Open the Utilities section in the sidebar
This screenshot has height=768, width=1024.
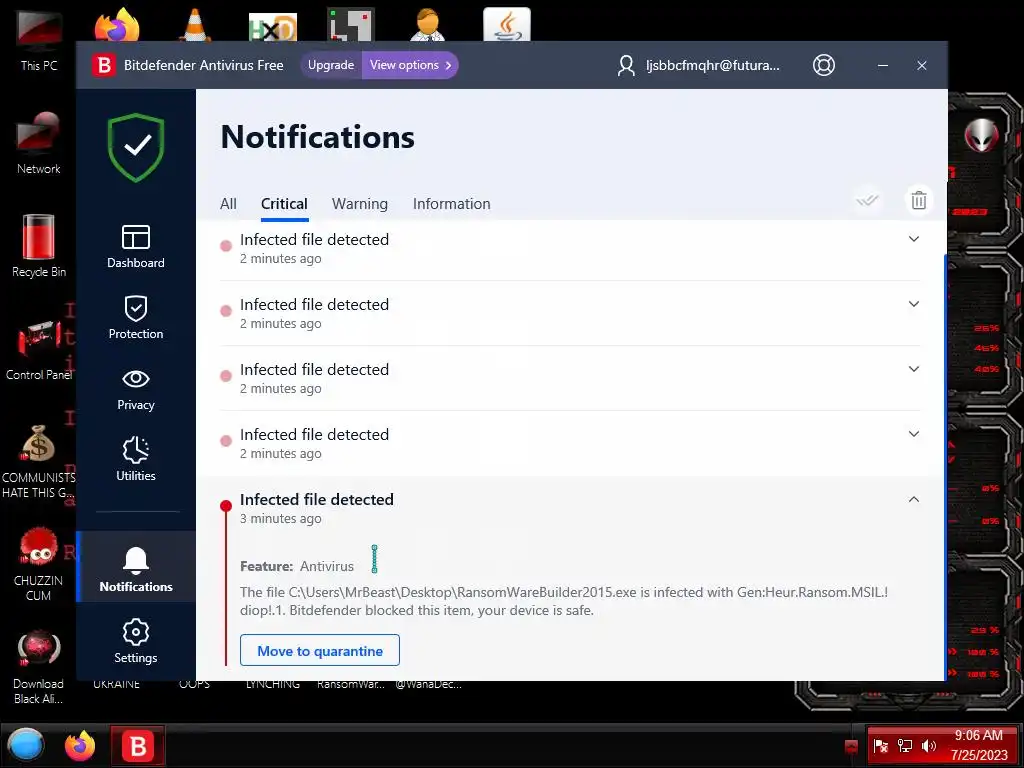136,459
